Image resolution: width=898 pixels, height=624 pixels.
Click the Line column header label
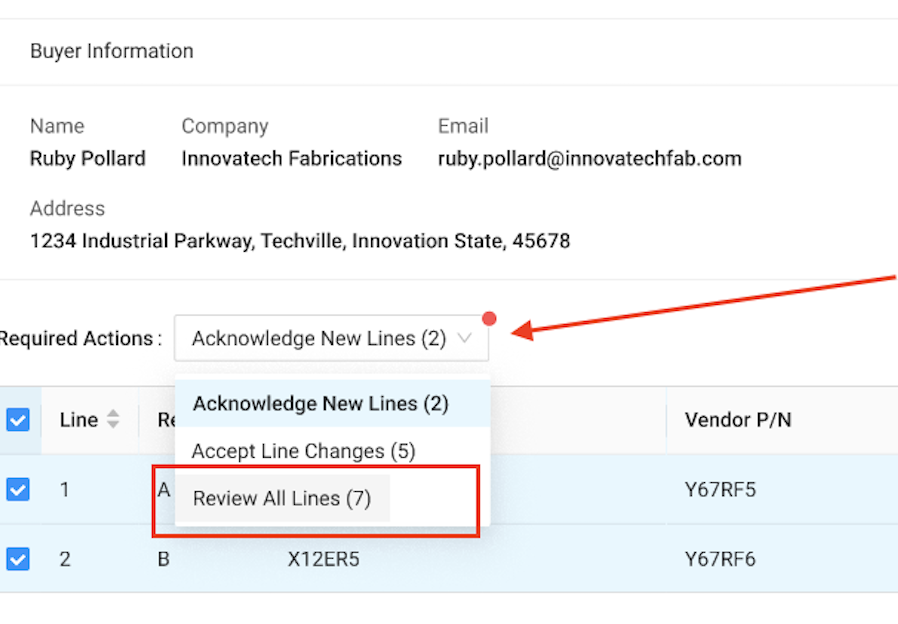[79, 420]
